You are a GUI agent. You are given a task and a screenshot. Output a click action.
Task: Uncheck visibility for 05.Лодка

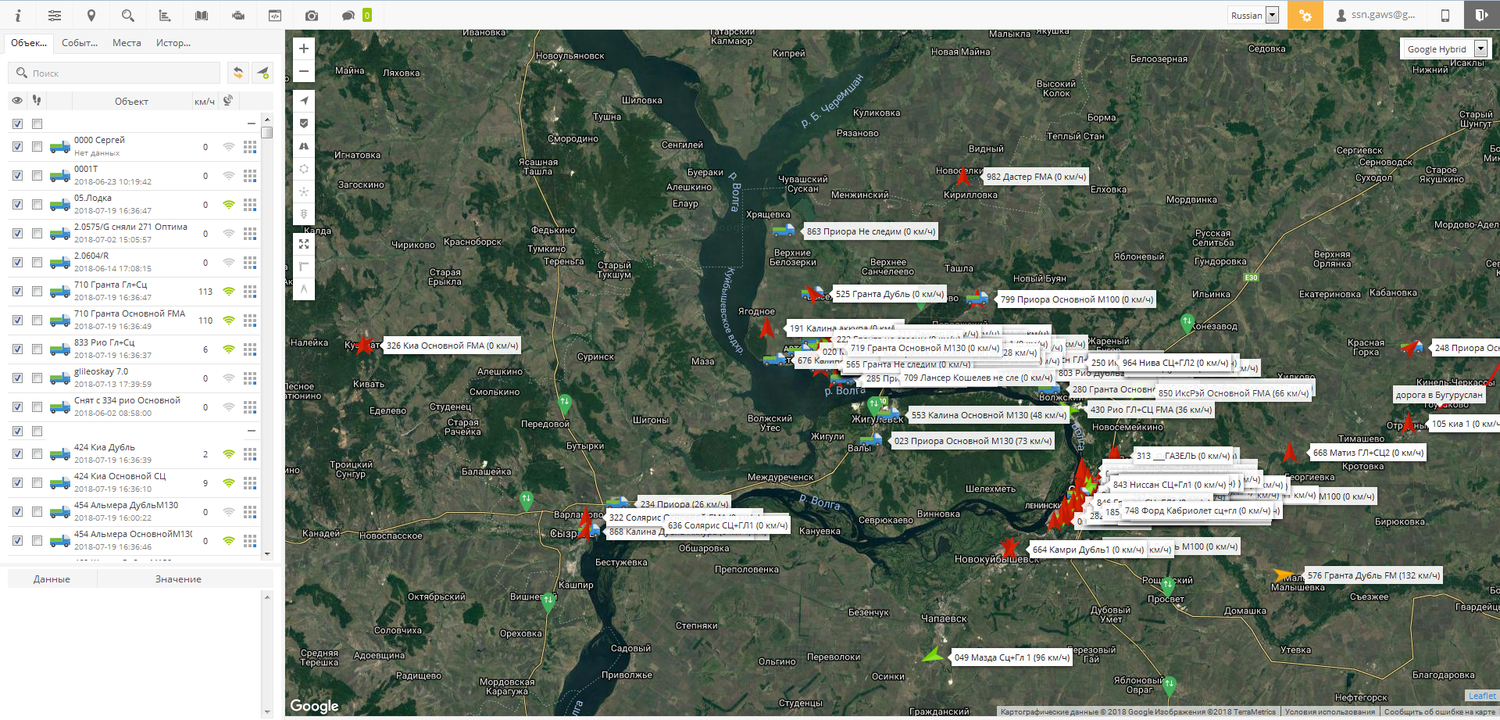(17, 204)
